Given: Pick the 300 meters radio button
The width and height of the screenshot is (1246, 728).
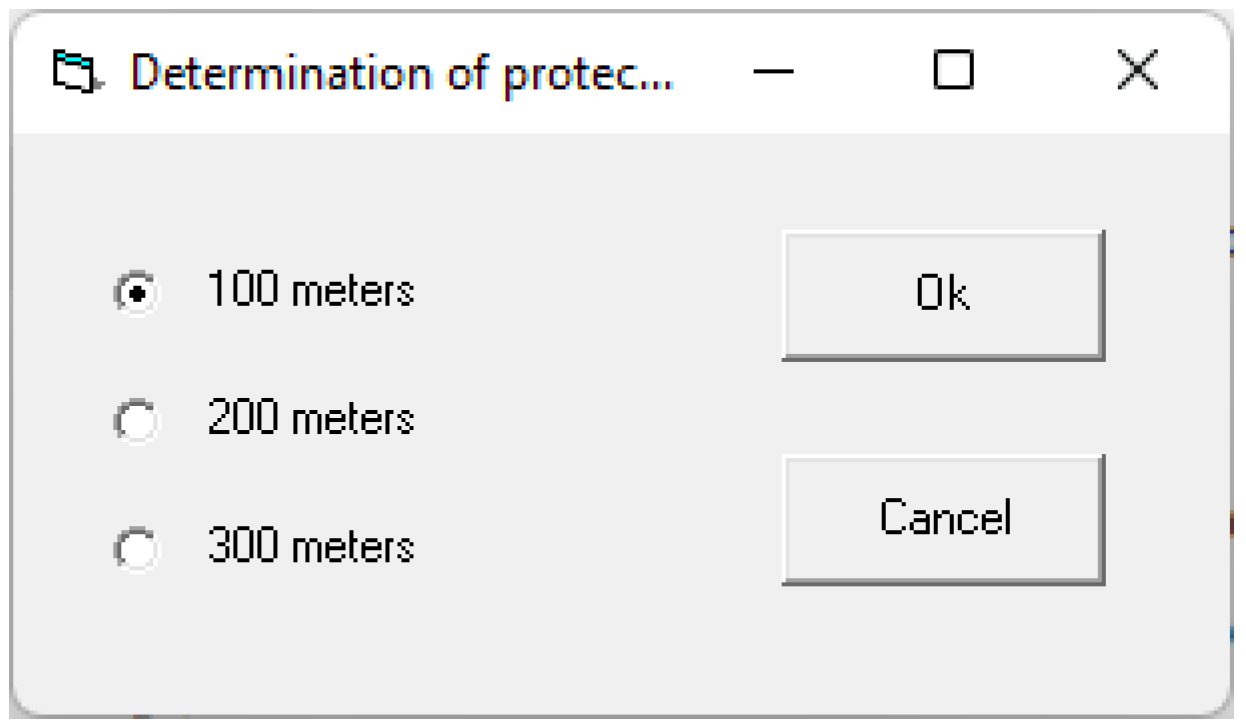Looking at the screenshot, I should 135,548.
